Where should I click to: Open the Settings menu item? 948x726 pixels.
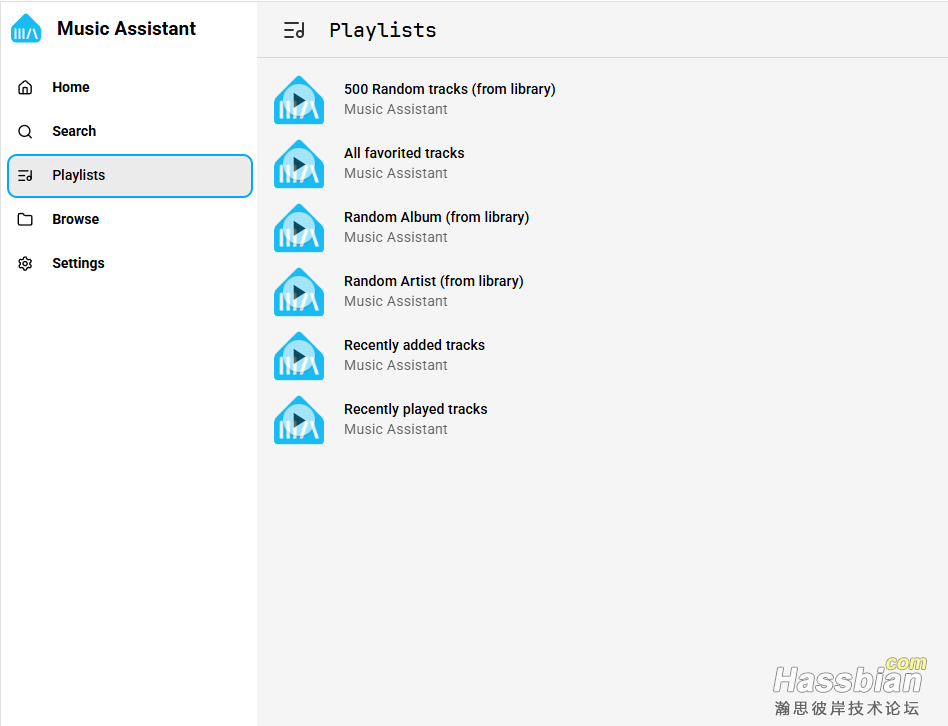tap(78, 263)
